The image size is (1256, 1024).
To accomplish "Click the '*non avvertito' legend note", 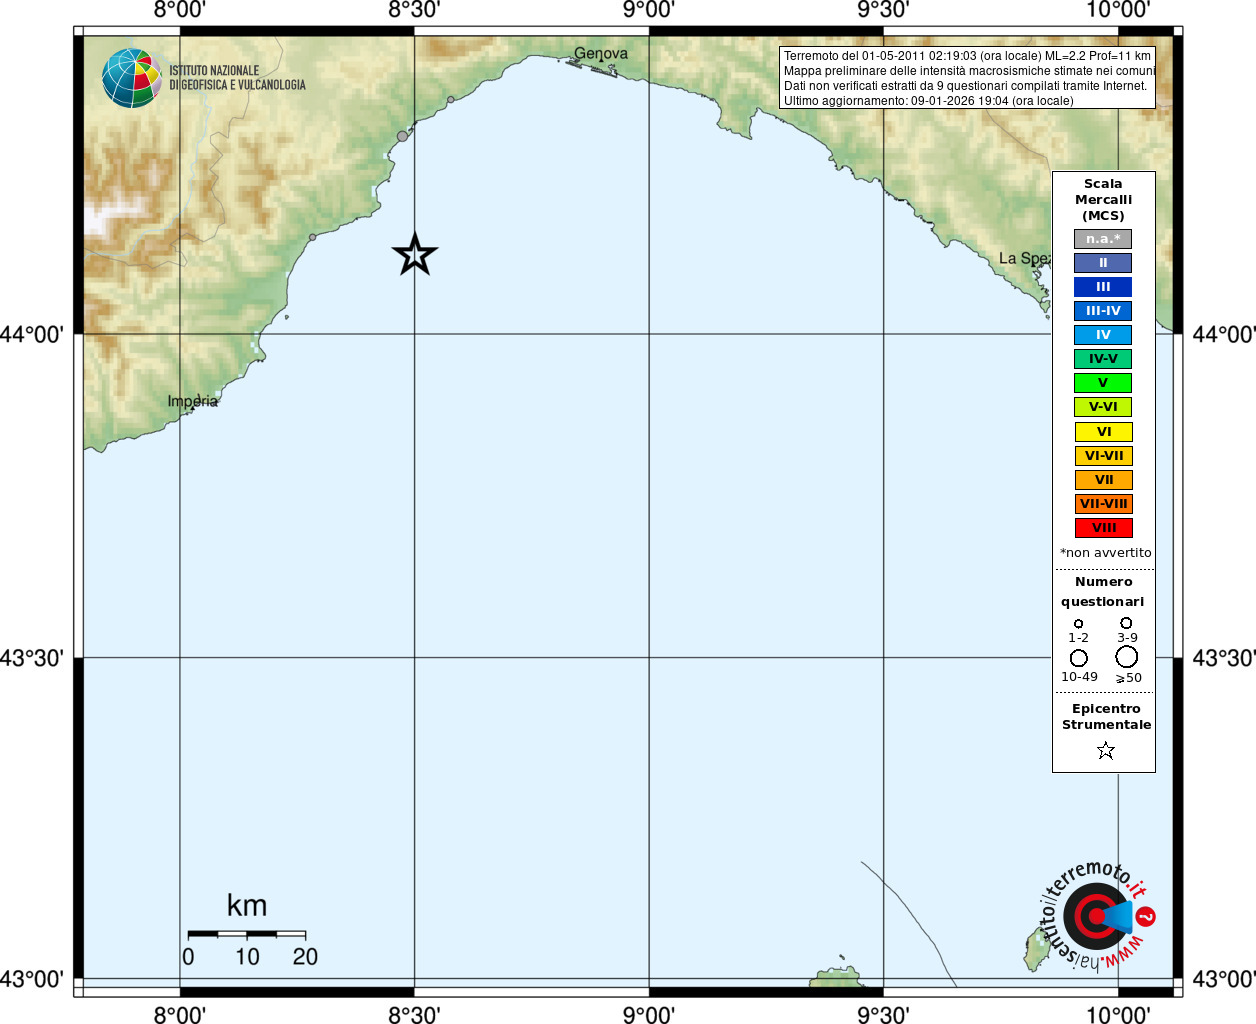I will (x=1105, y=553).
